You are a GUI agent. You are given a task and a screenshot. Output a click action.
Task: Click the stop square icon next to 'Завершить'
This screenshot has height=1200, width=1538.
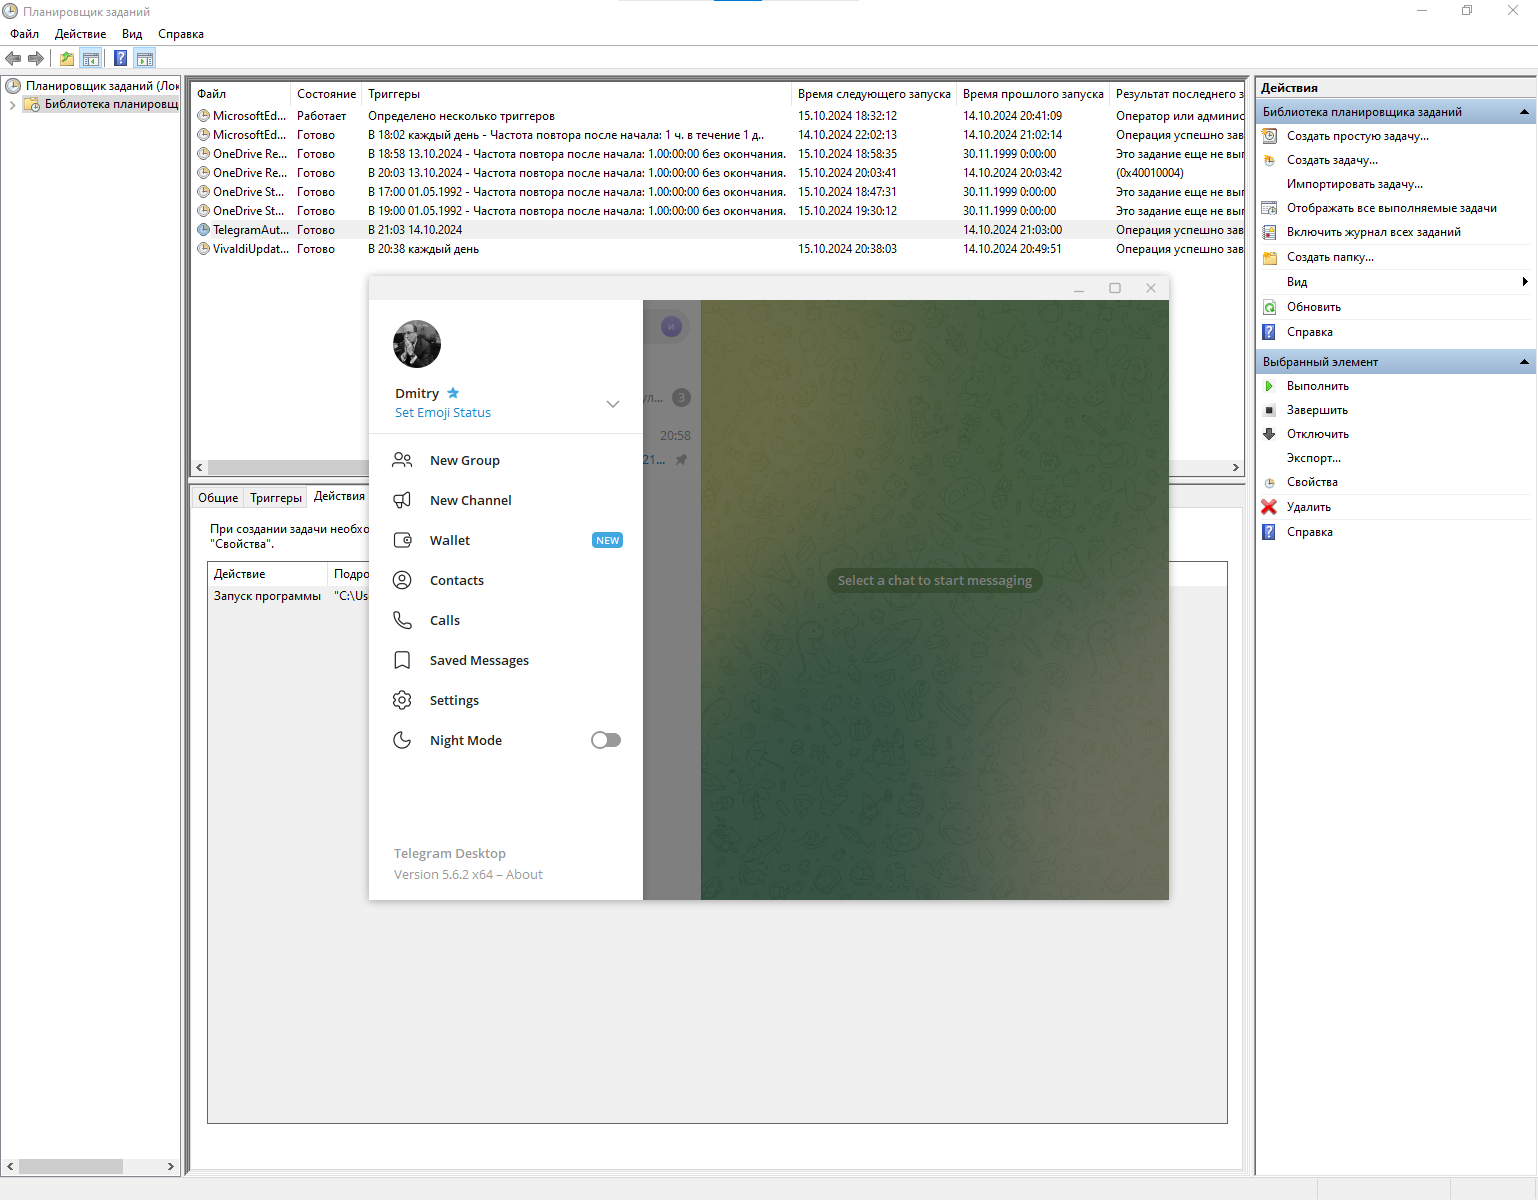point(1269,410)
